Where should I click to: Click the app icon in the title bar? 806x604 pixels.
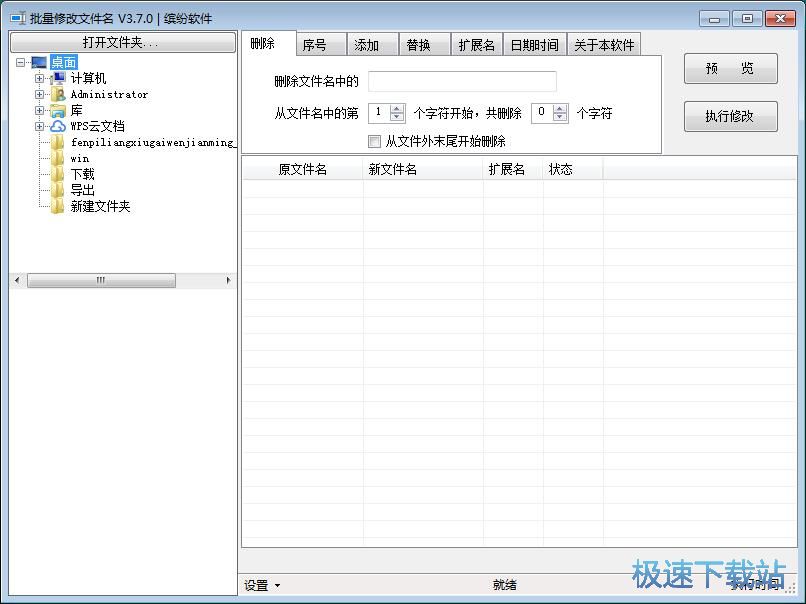click(18, 18)
